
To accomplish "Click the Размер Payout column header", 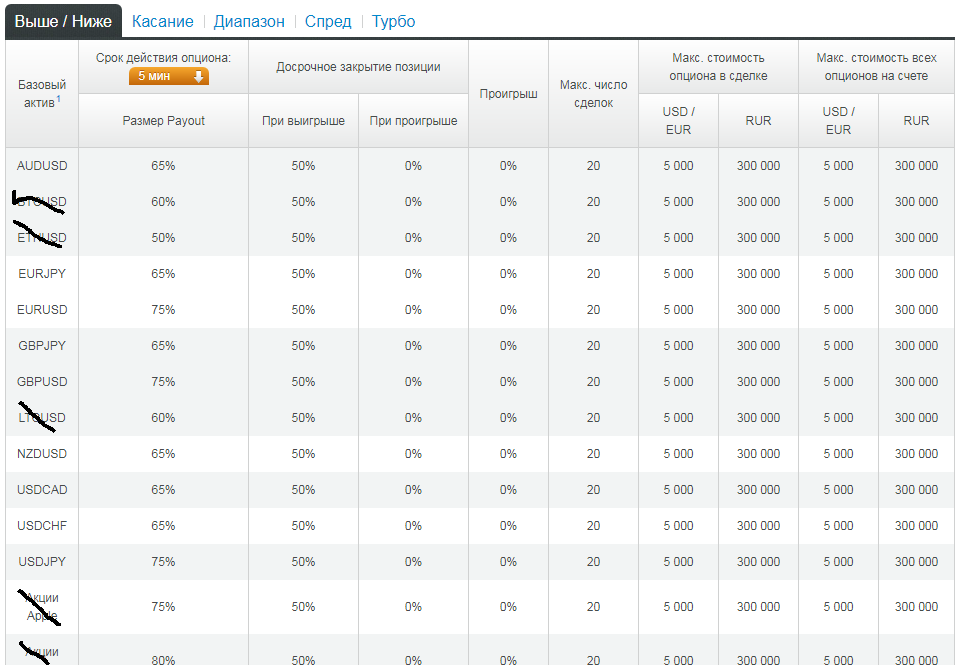I will click(164, 121).
